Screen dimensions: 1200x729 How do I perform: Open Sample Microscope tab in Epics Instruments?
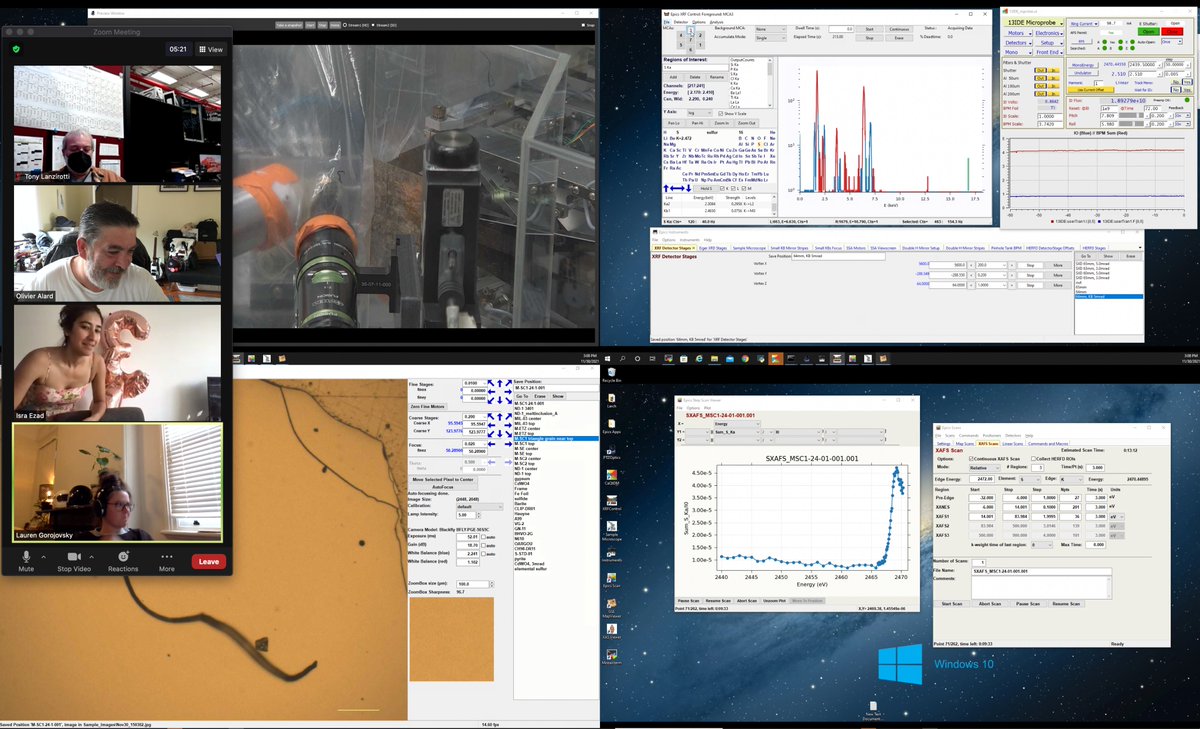point(749,248)
